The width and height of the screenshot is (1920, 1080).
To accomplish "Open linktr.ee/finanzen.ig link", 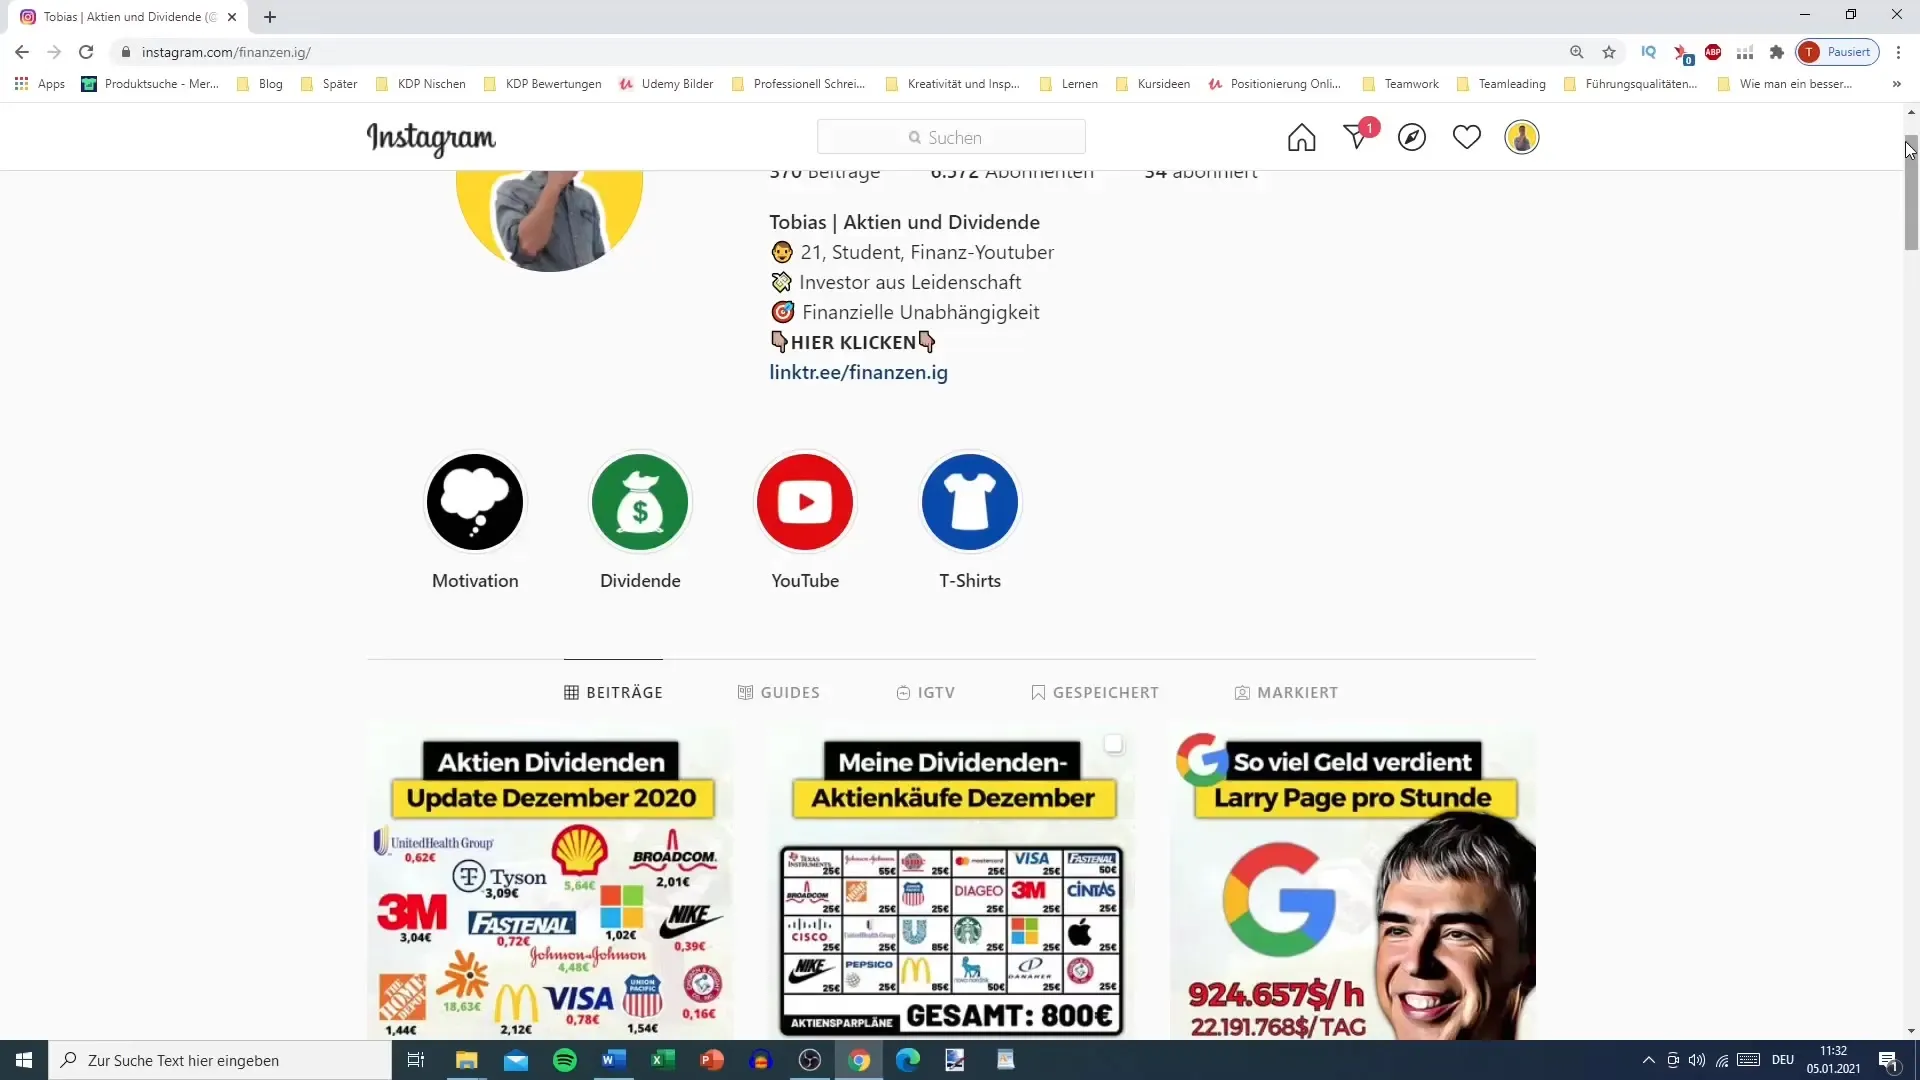I will pyautogui.click(x=858, y=372).
